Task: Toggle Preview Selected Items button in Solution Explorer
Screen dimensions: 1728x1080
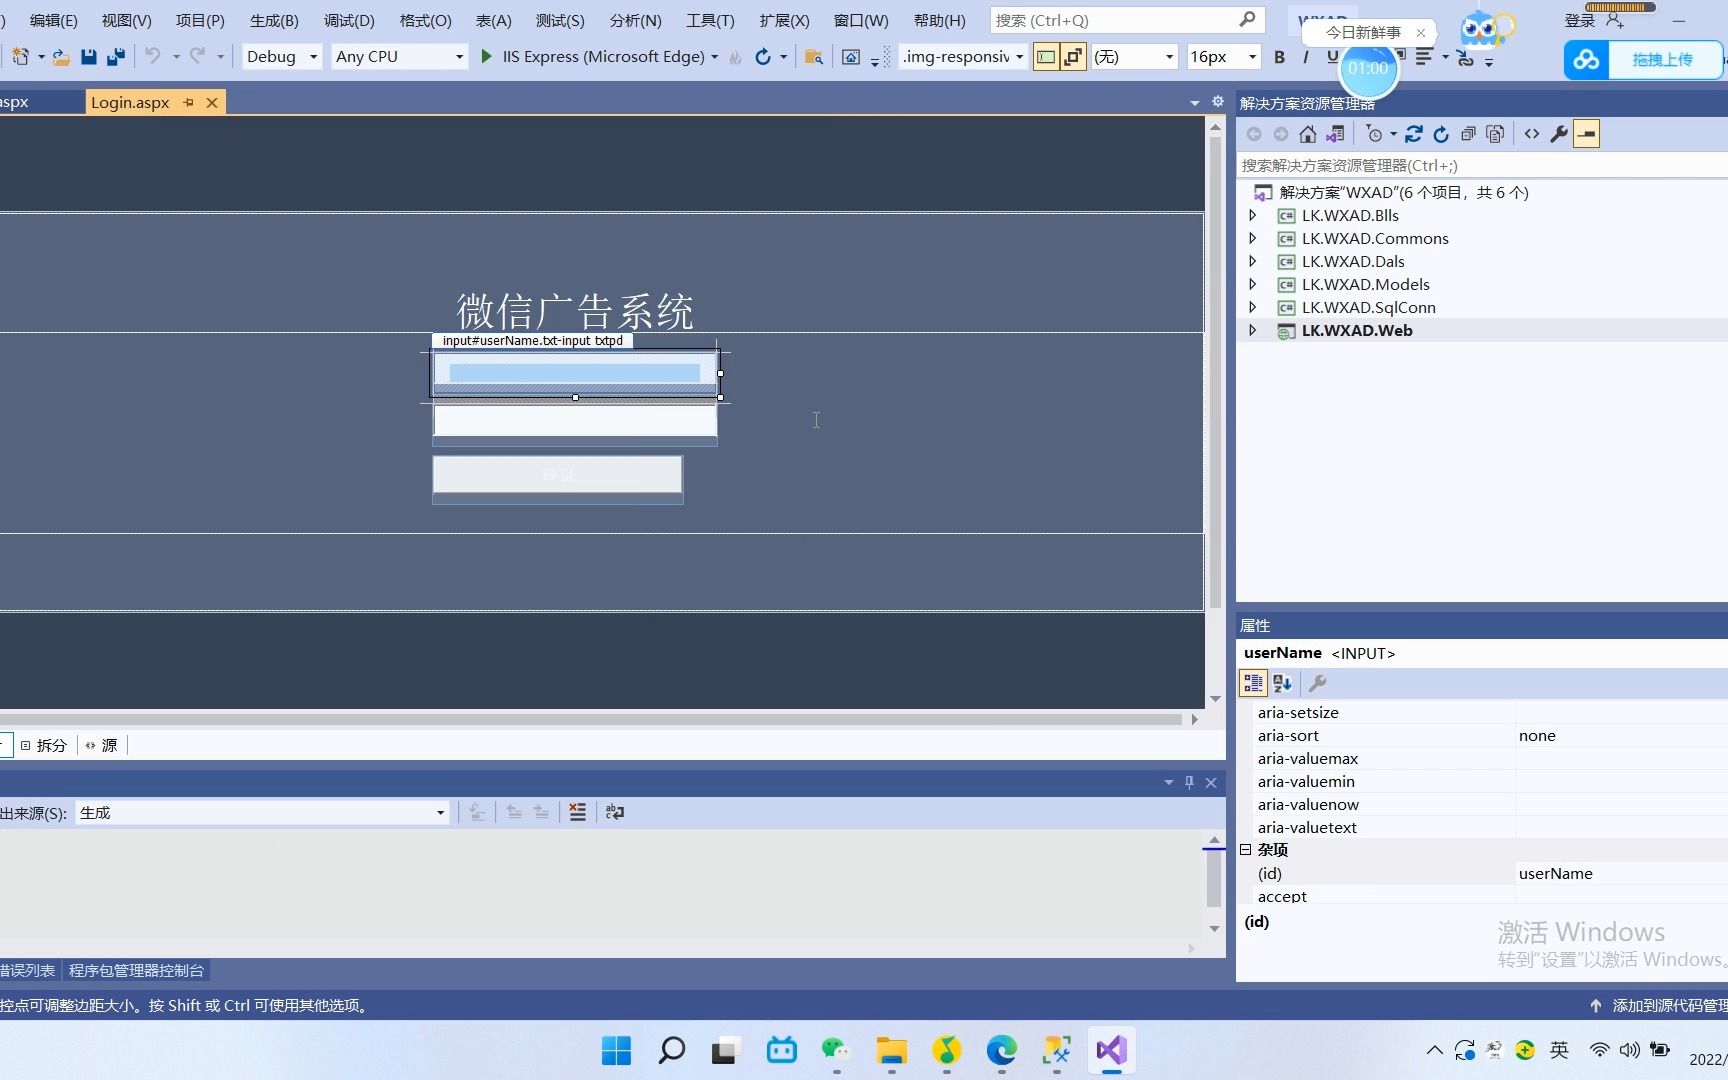Action: tap(1587, 134)
